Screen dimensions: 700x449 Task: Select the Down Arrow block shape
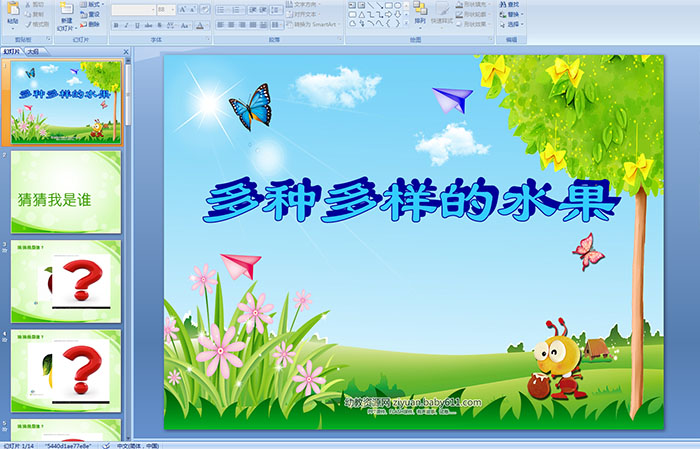(x=397, y=14)
